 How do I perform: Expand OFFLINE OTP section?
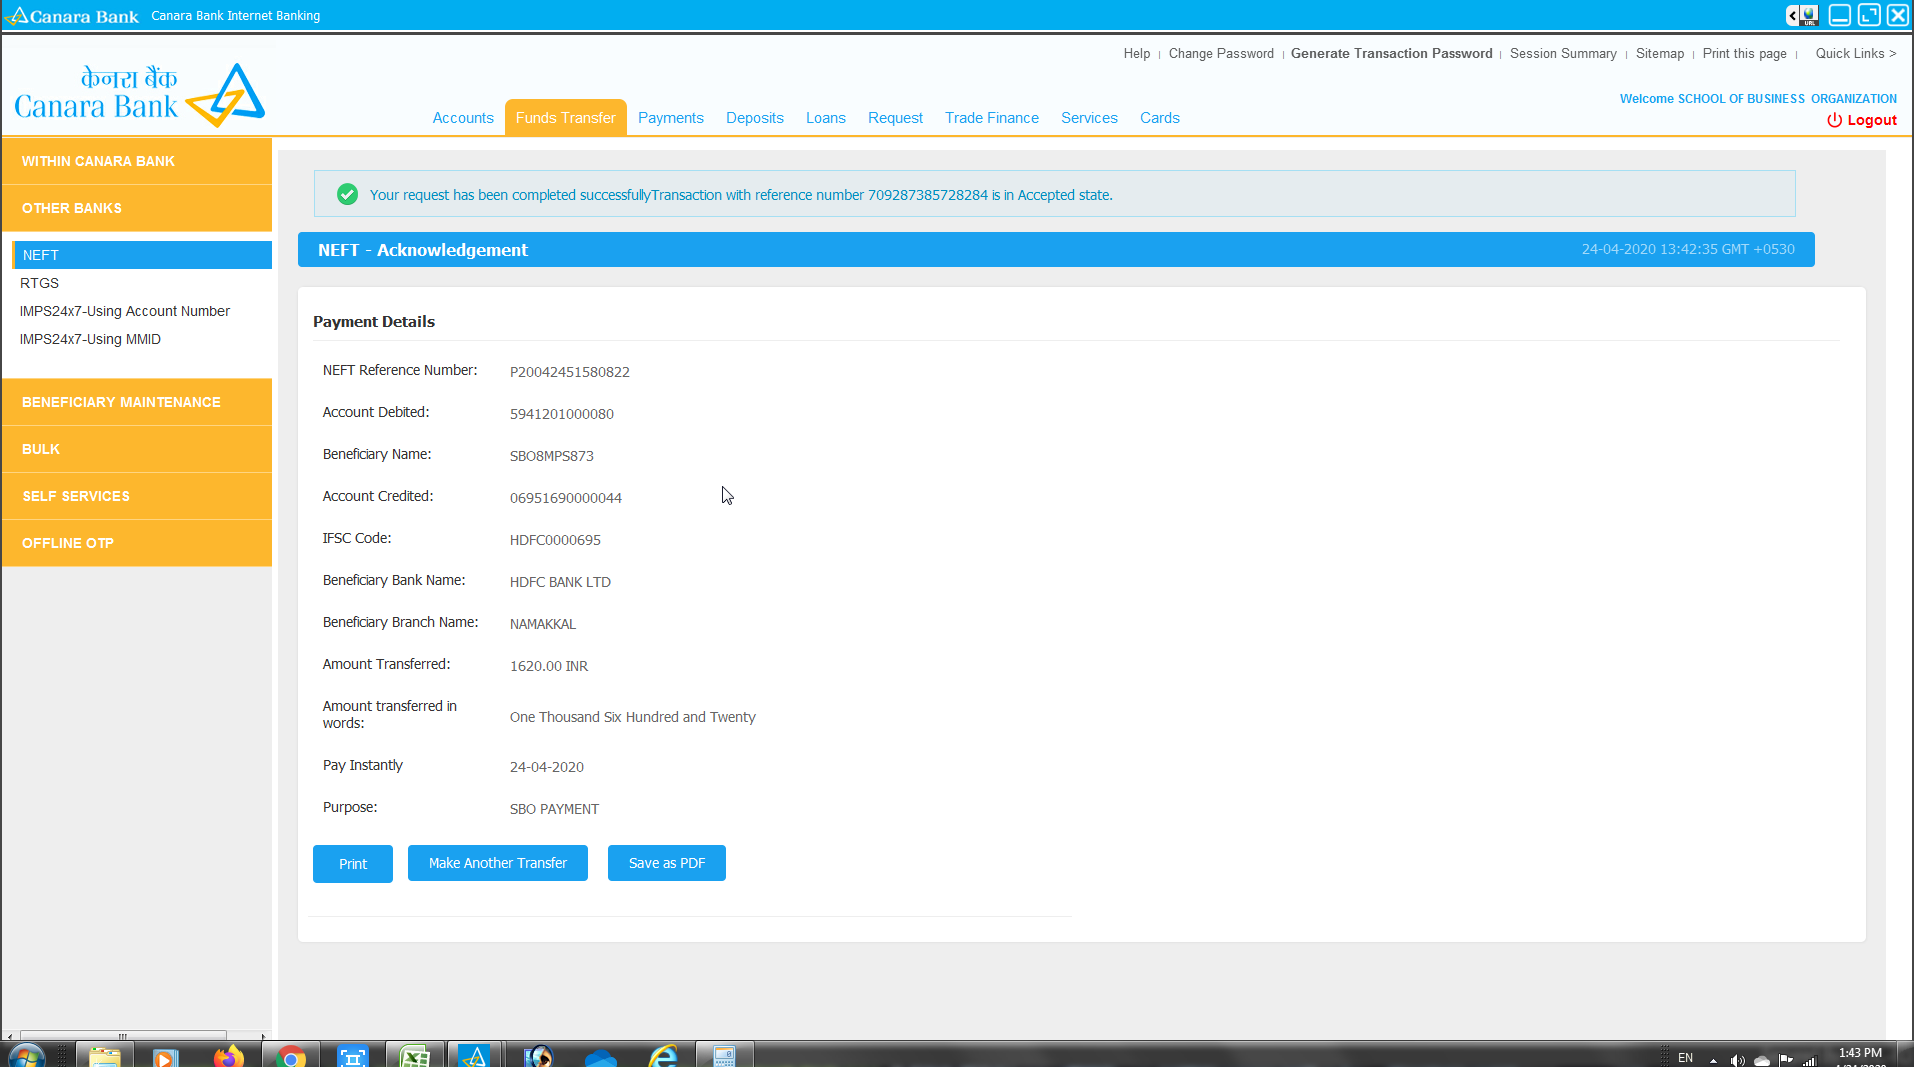click(137, 543)
